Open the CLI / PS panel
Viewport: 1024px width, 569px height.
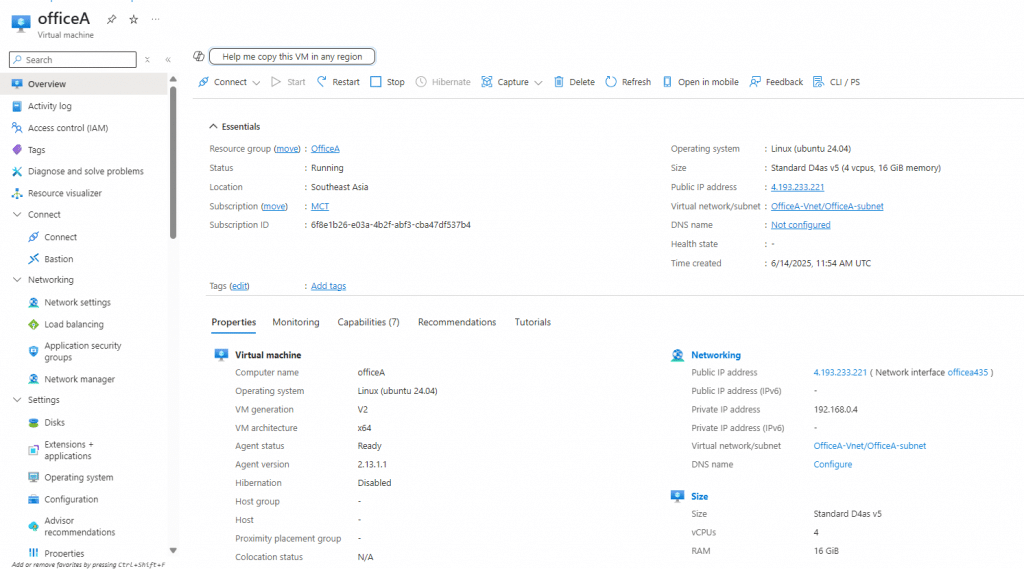[x=836, y=82]
